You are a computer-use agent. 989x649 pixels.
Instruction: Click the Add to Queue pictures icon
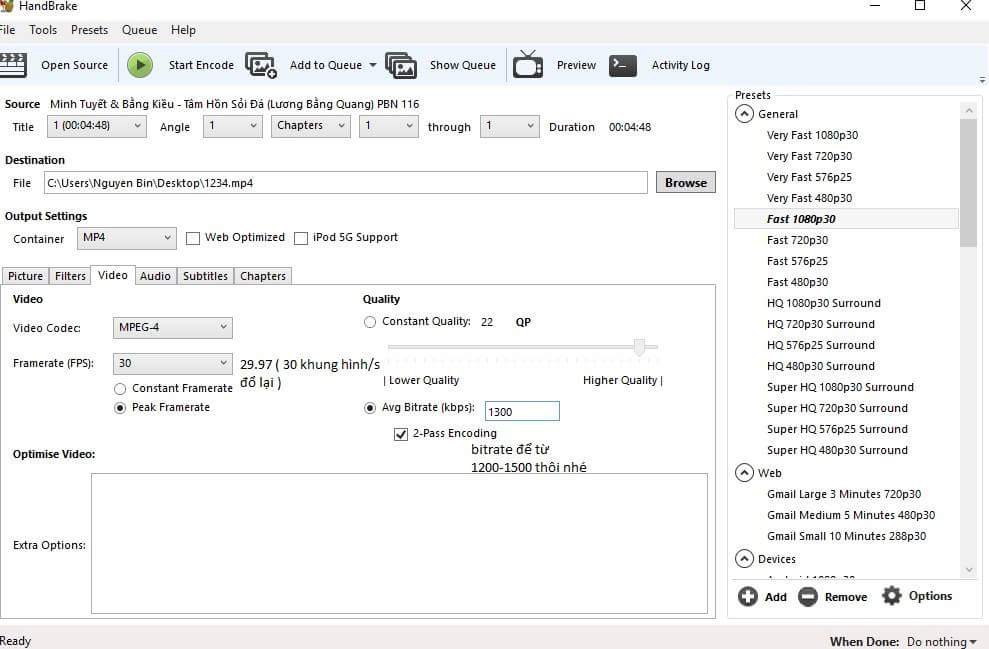[260, 65]
